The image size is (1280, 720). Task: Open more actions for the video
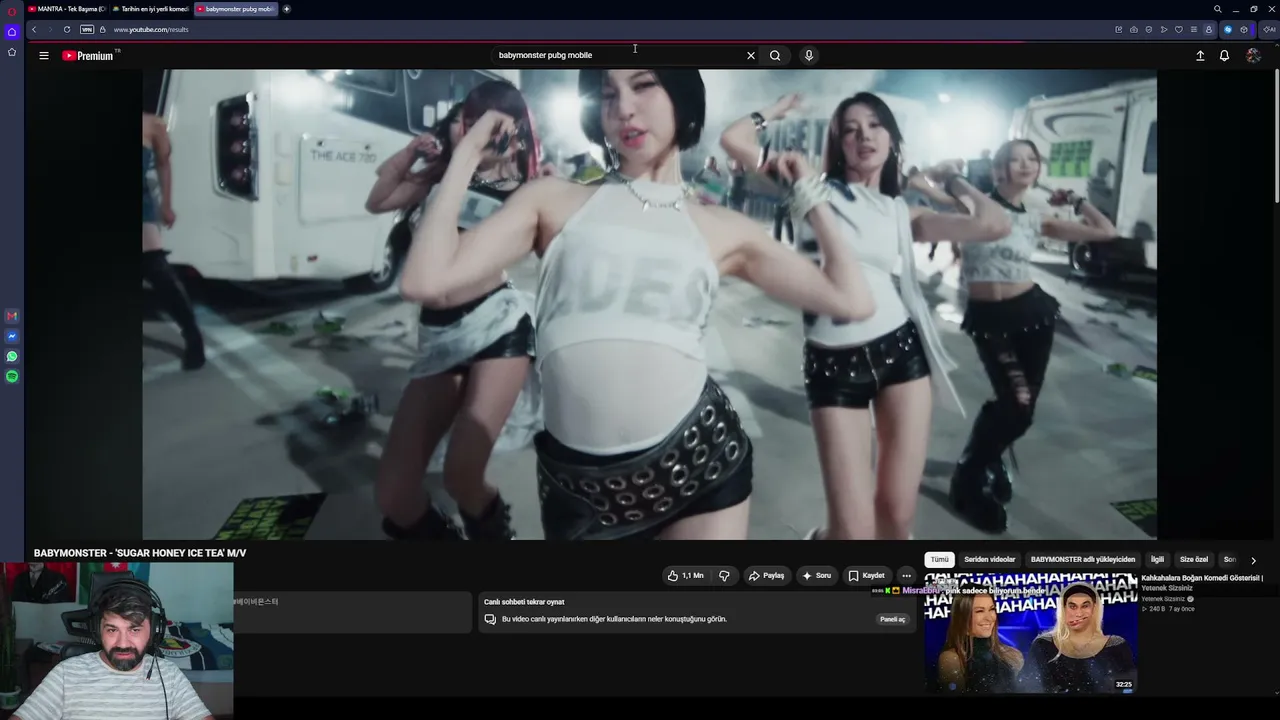906,576
